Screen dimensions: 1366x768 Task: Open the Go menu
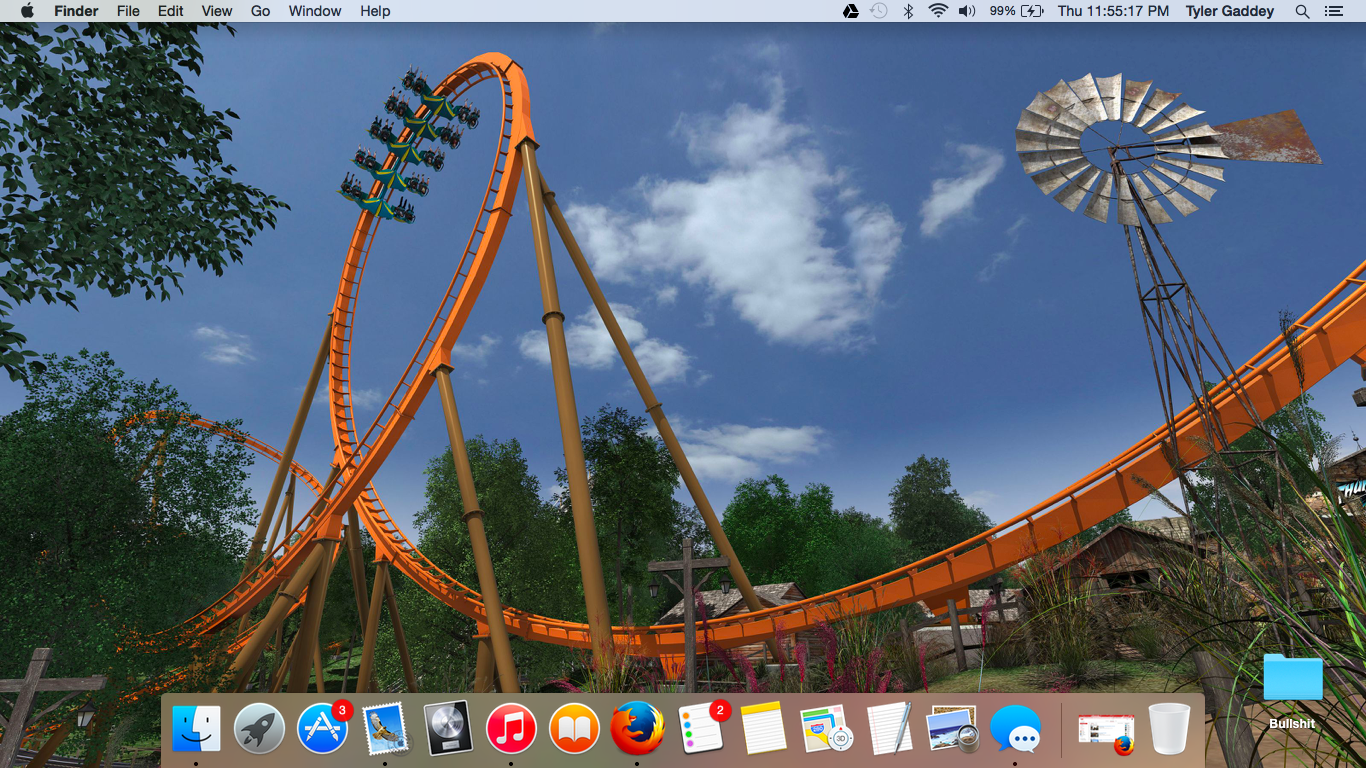tap(260, 11)
